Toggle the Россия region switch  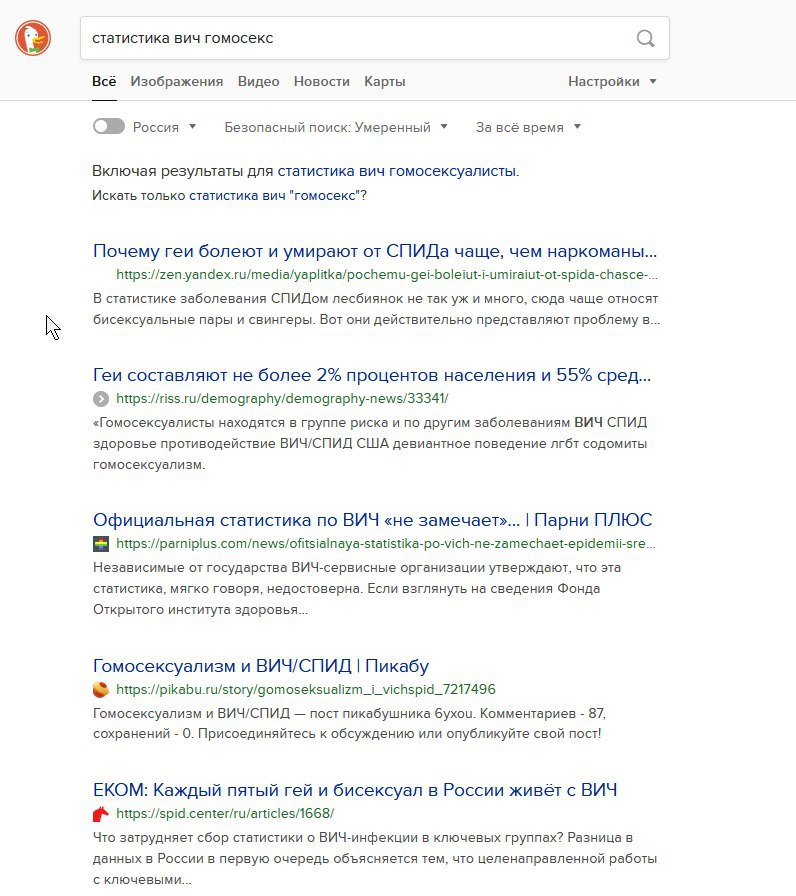(x=109, y=126)
